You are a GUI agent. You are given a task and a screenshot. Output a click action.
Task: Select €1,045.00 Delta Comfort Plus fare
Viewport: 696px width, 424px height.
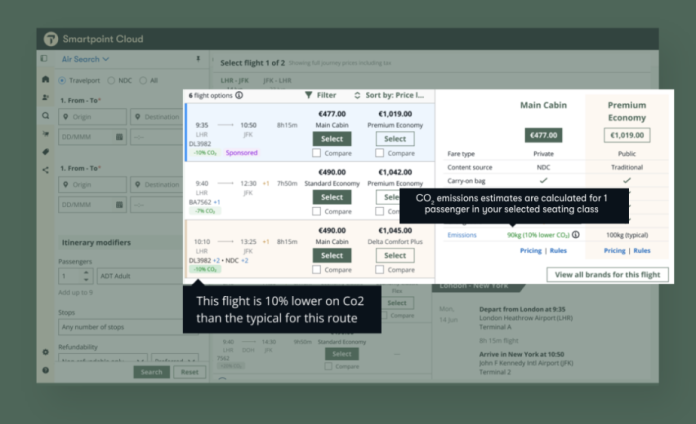click(x=395, y=255)
